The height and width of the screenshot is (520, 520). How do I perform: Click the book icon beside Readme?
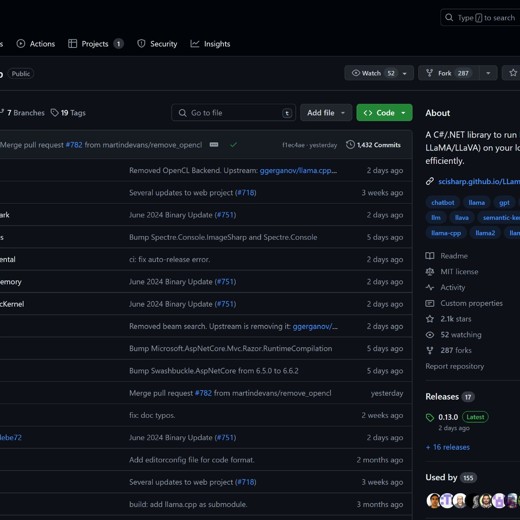pyautogui.click(x=430, y=256)
